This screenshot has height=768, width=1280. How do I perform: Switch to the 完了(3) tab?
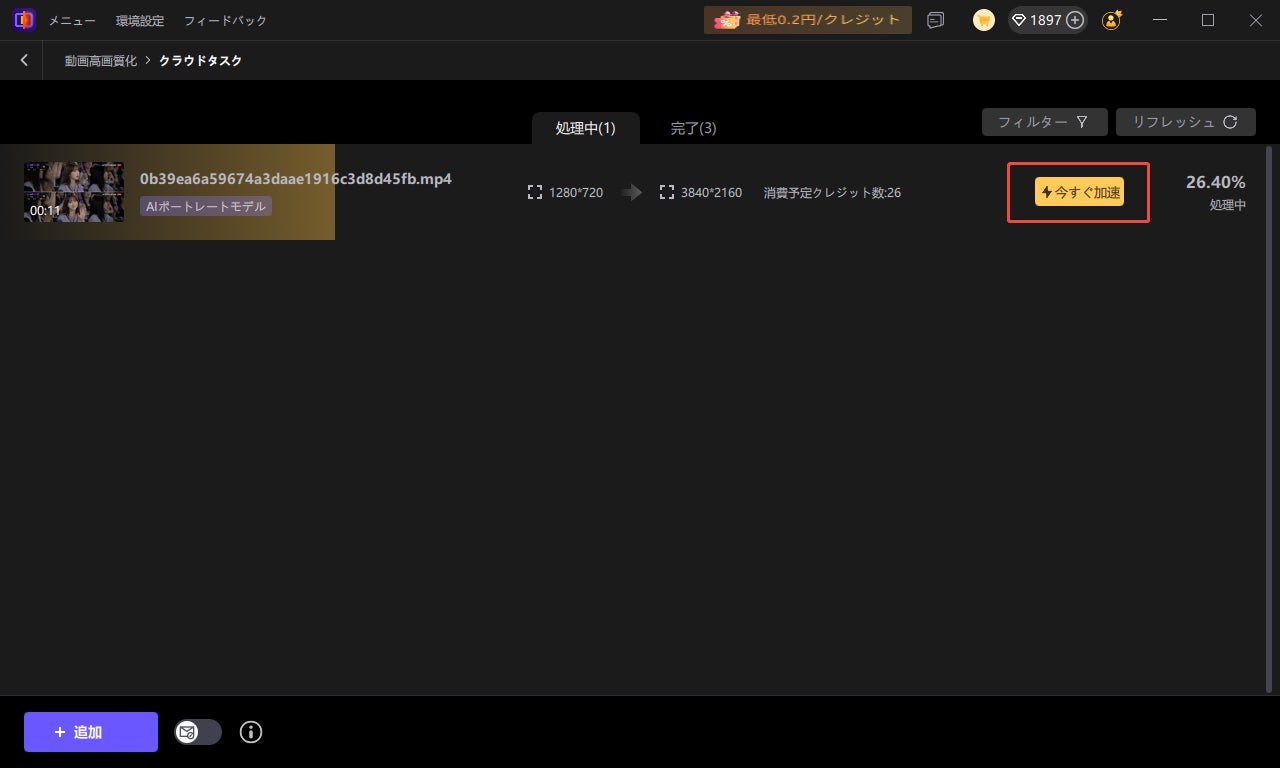693,128
